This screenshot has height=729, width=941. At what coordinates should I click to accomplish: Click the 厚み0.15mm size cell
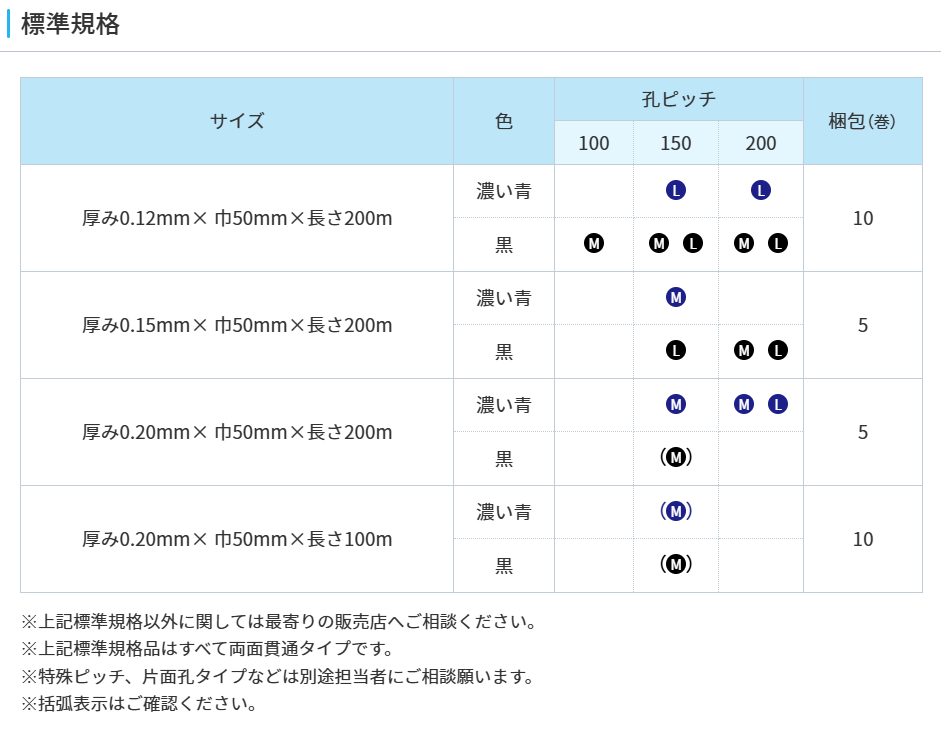point(237,325)
